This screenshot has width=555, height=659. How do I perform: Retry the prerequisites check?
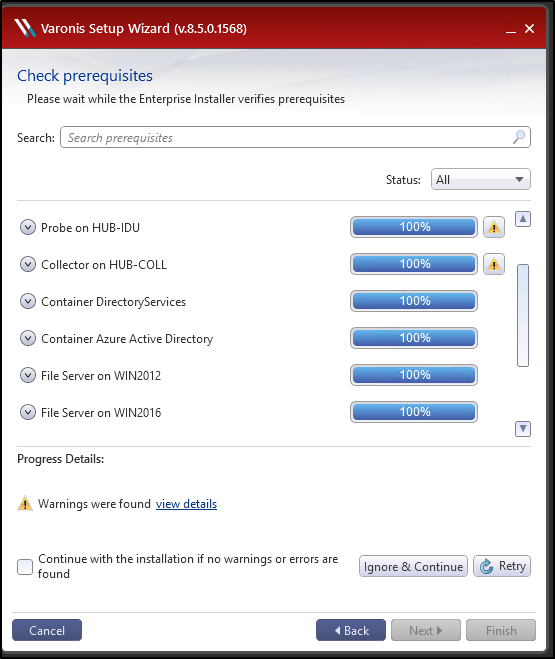tap(502, 566)
